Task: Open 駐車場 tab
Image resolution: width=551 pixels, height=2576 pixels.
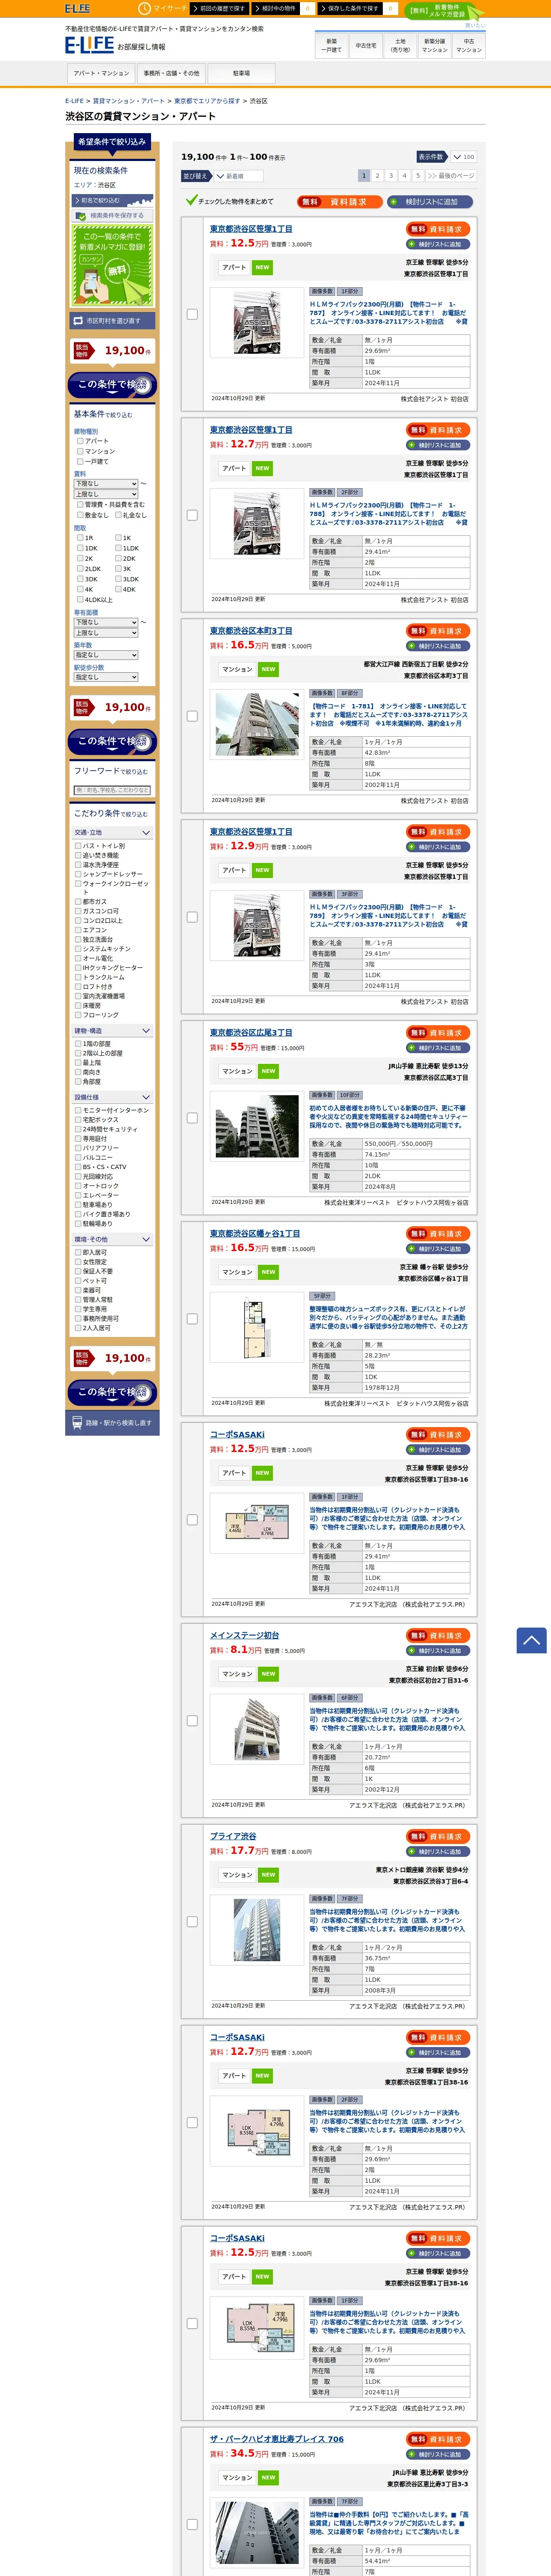Action: click(x=241, y=73)
